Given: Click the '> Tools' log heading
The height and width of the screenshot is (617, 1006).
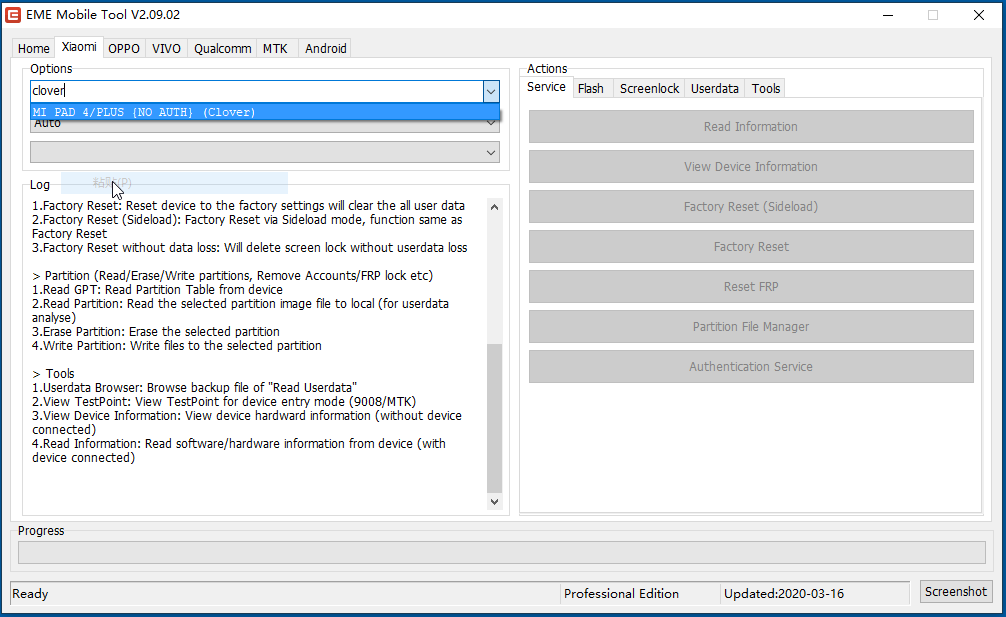Looking at the screenshot, I should (x=53, y=374).
